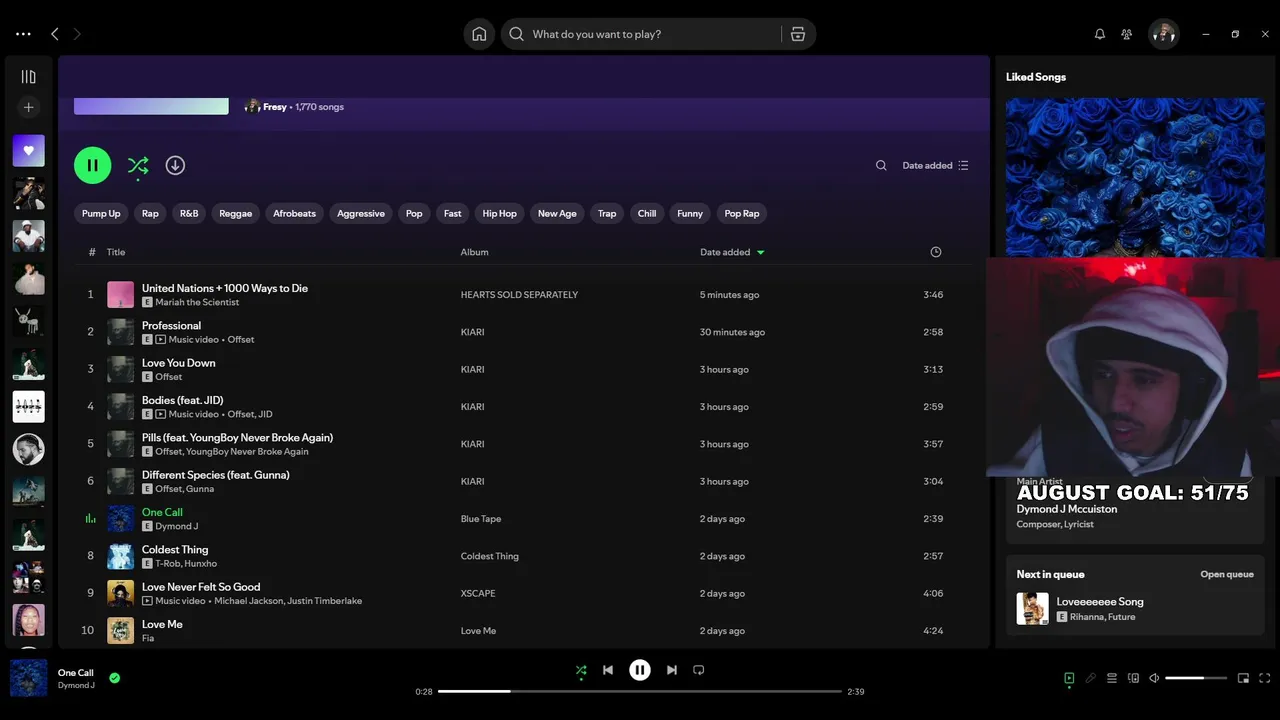Screen dimensions: 1280x720
Task: Filter by Chill tag
Action: [x=647, y=213]
